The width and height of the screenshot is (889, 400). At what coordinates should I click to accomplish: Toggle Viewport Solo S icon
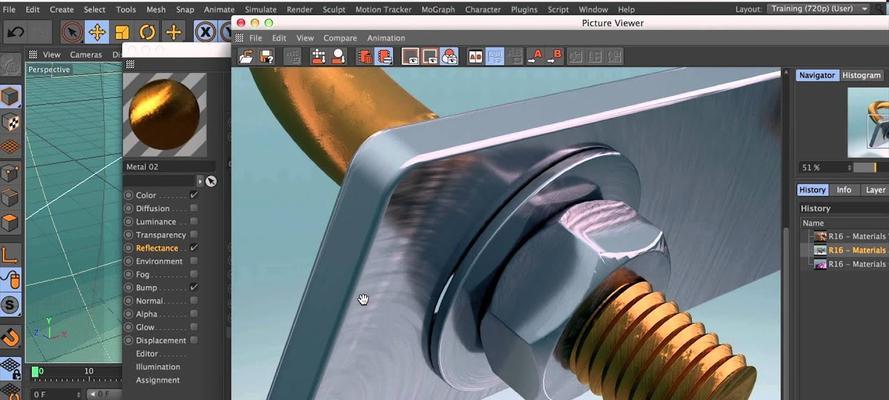[10, 305]
